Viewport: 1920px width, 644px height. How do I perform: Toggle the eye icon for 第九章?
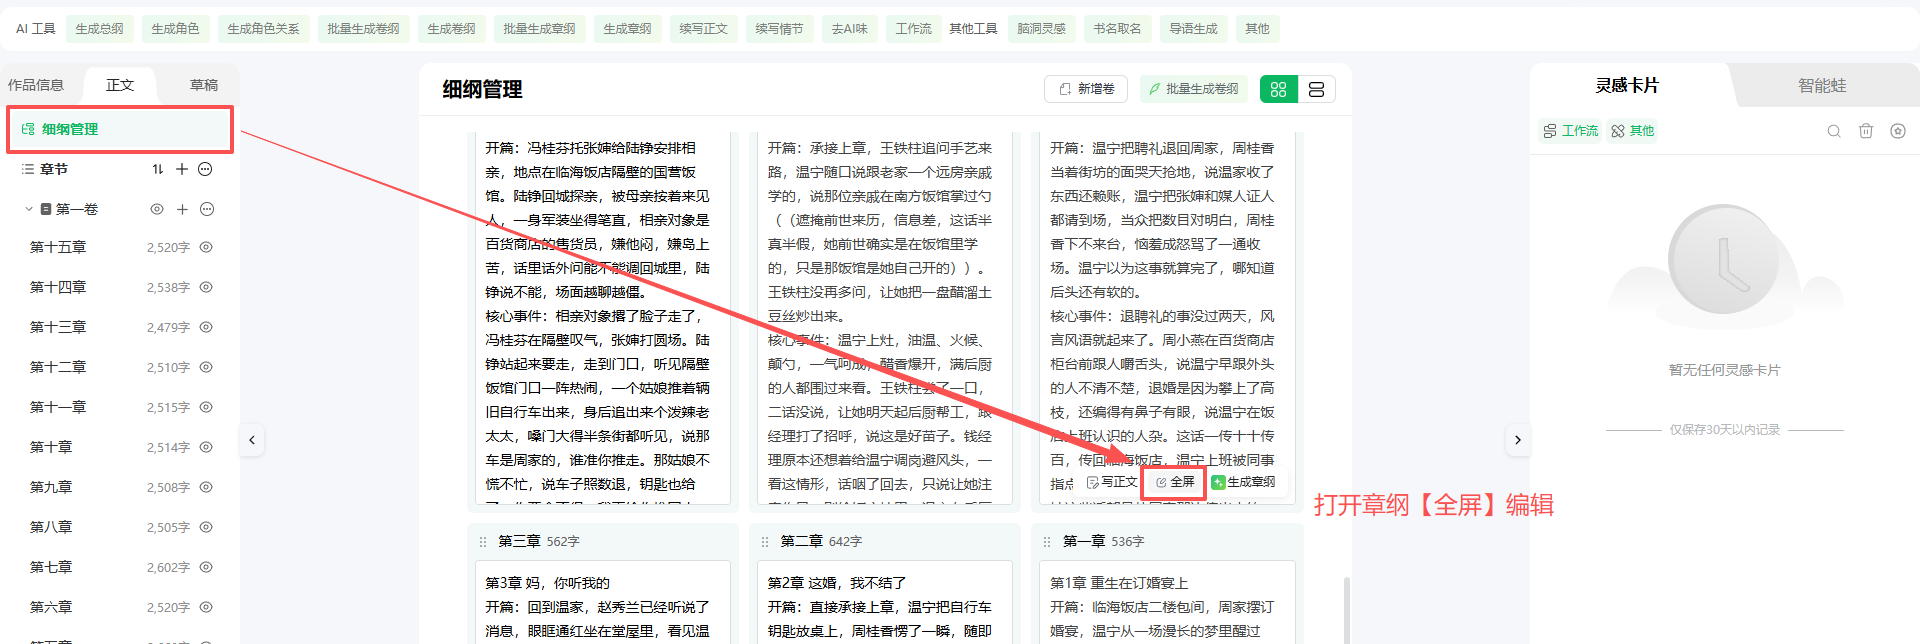coord(206,487)
